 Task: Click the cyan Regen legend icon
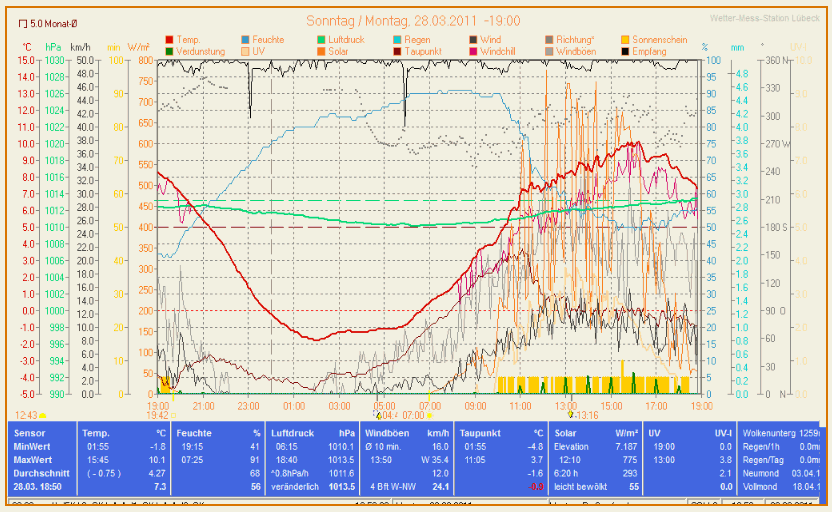pos(397,39)
